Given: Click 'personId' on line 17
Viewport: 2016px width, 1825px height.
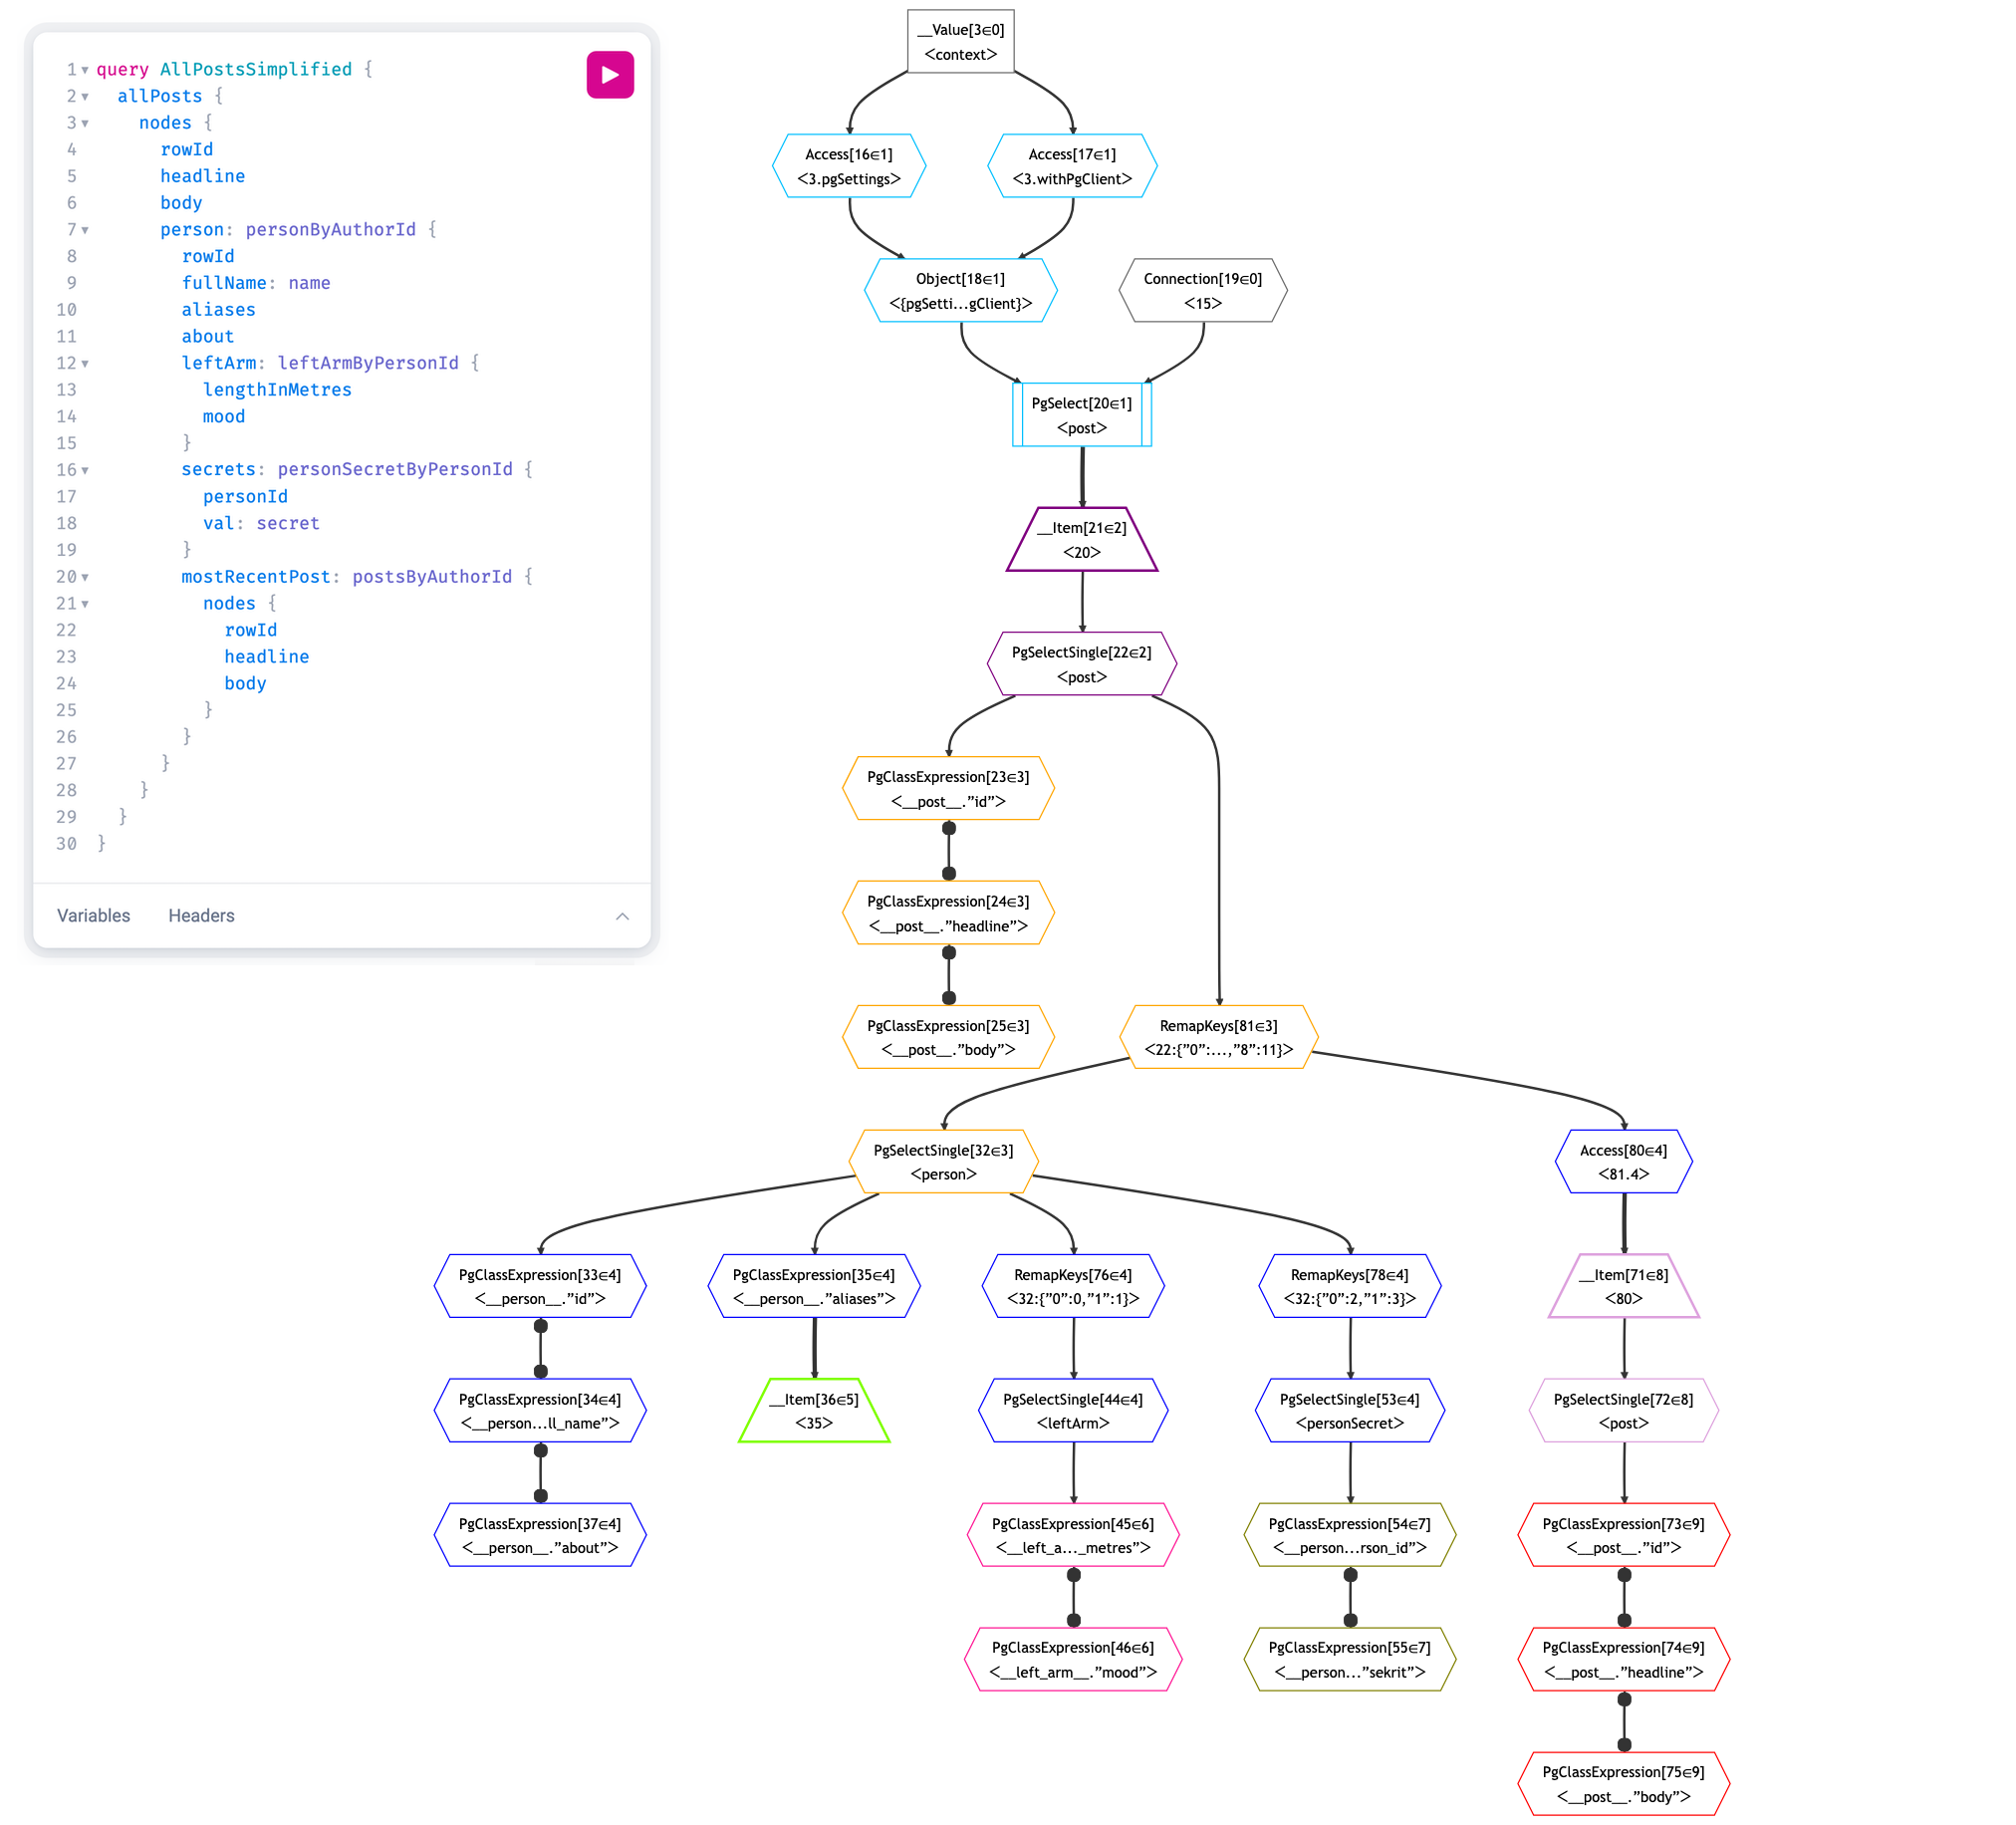Looking at the screenshot, I should (x=245, y=496).
